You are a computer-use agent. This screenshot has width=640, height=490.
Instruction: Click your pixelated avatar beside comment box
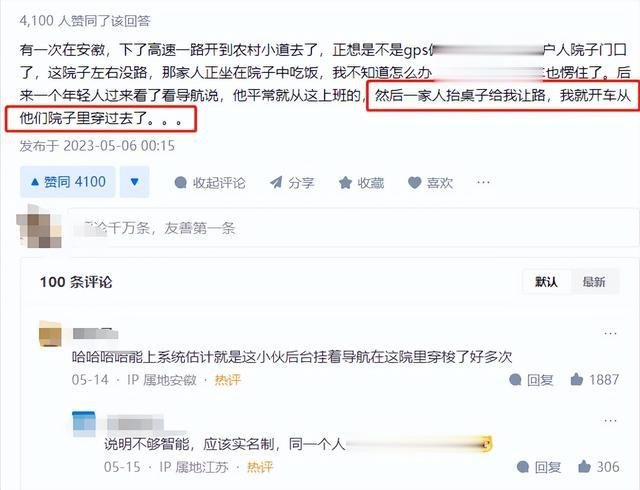coord(40,227)
